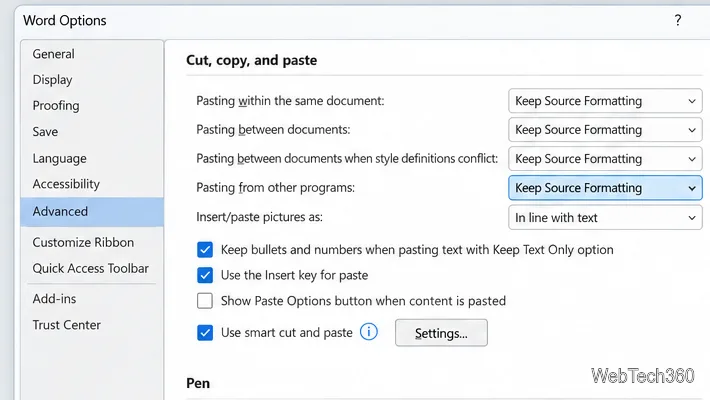Open Pasting between documents dropdown
Screen dimensions: 710x400
pyautogui.click(x=605, y=130)
